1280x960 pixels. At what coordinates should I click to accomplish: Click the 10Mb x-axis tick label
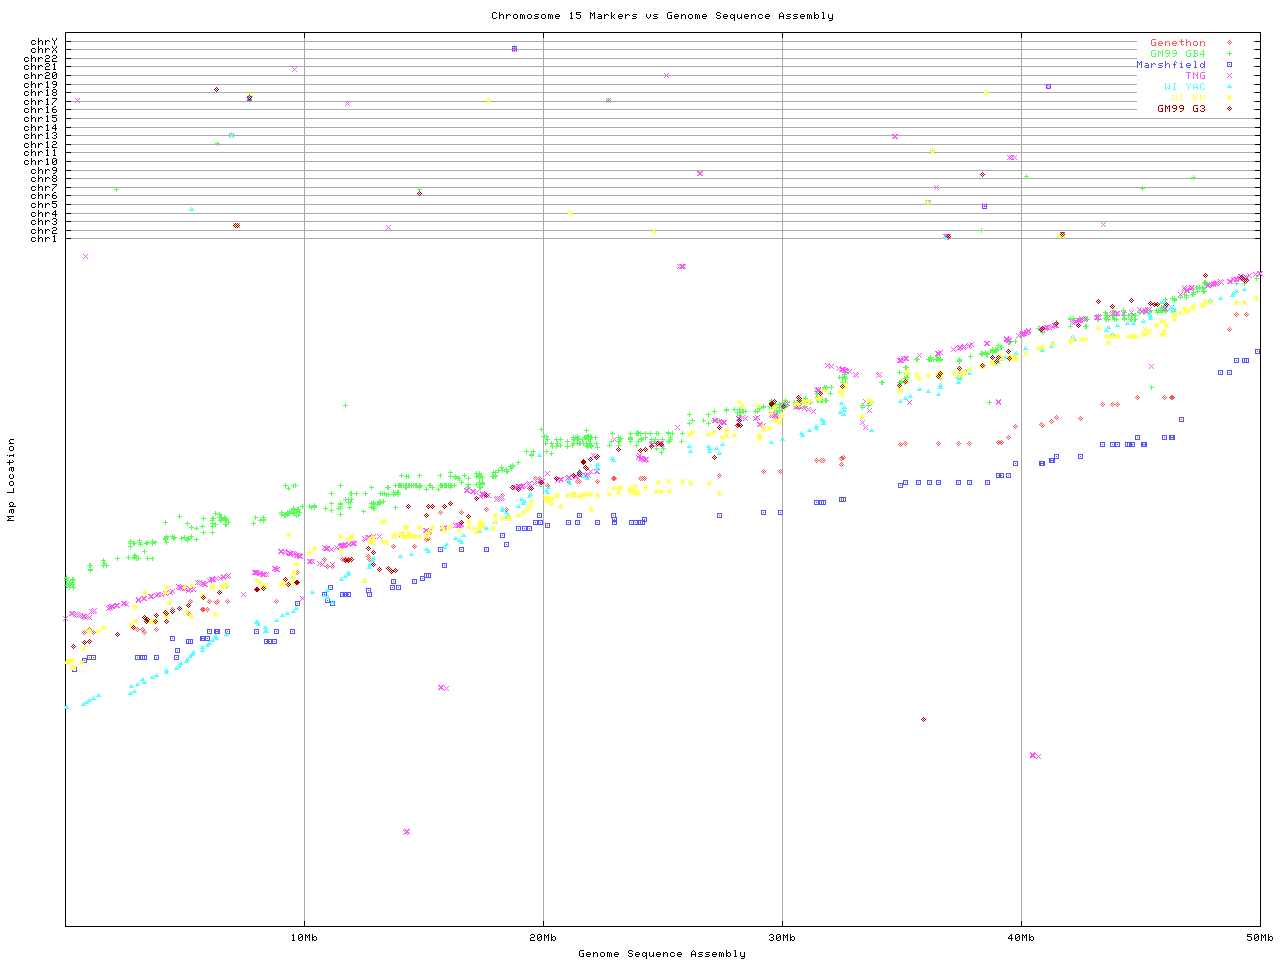click(x=304, y=938)
